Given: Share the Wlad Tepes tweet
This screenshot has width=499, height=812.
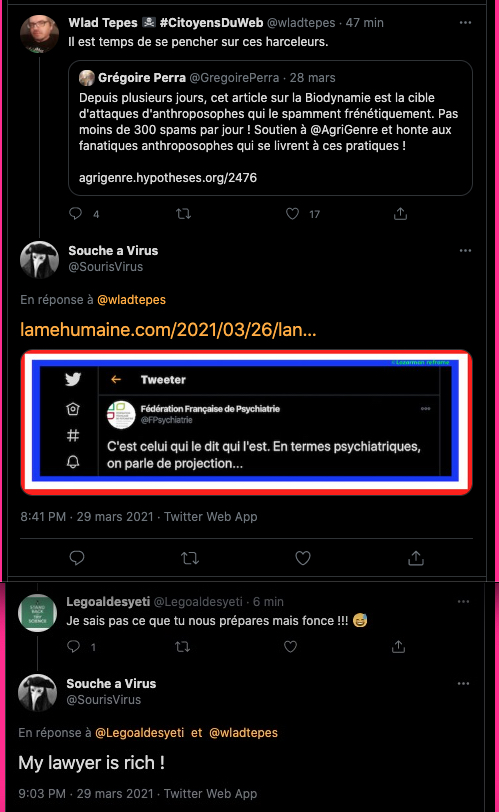Looking at the screenshot, I should (x=400, y=213).
